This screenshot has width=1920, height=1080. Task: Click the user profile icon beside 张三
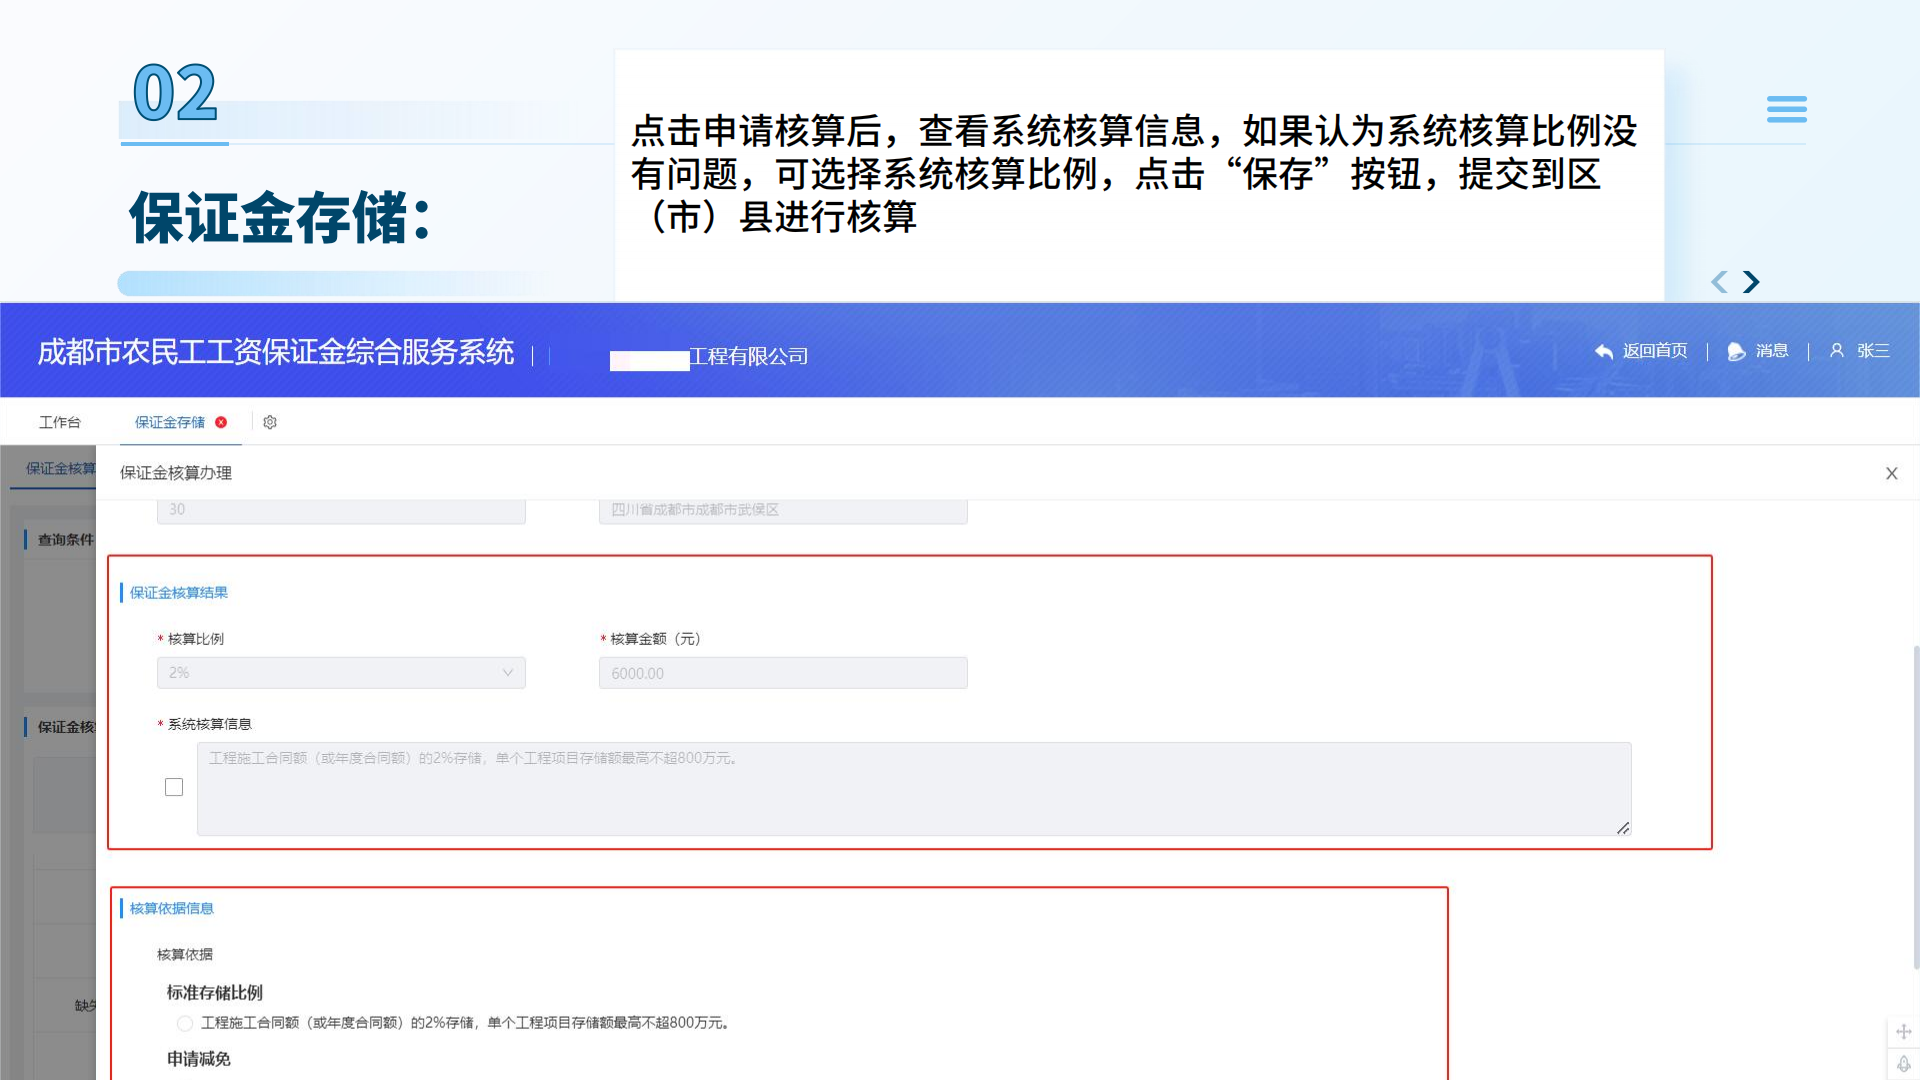pyautogui.click(x=1837, y=351)
